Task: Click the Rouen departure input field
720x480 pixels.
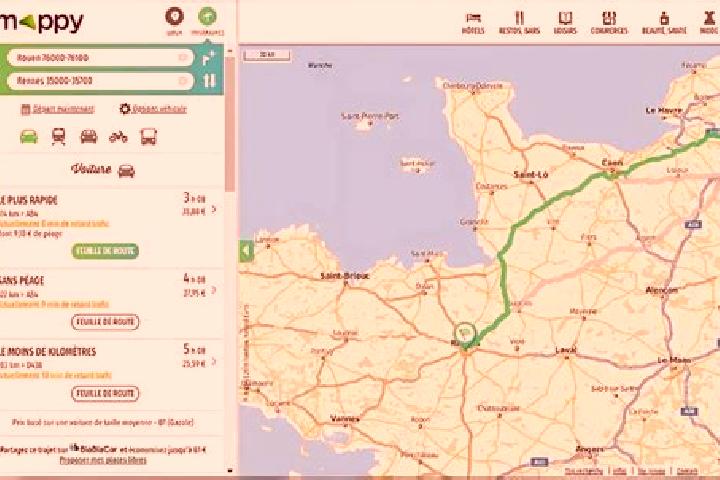Action: pos(100,58)
